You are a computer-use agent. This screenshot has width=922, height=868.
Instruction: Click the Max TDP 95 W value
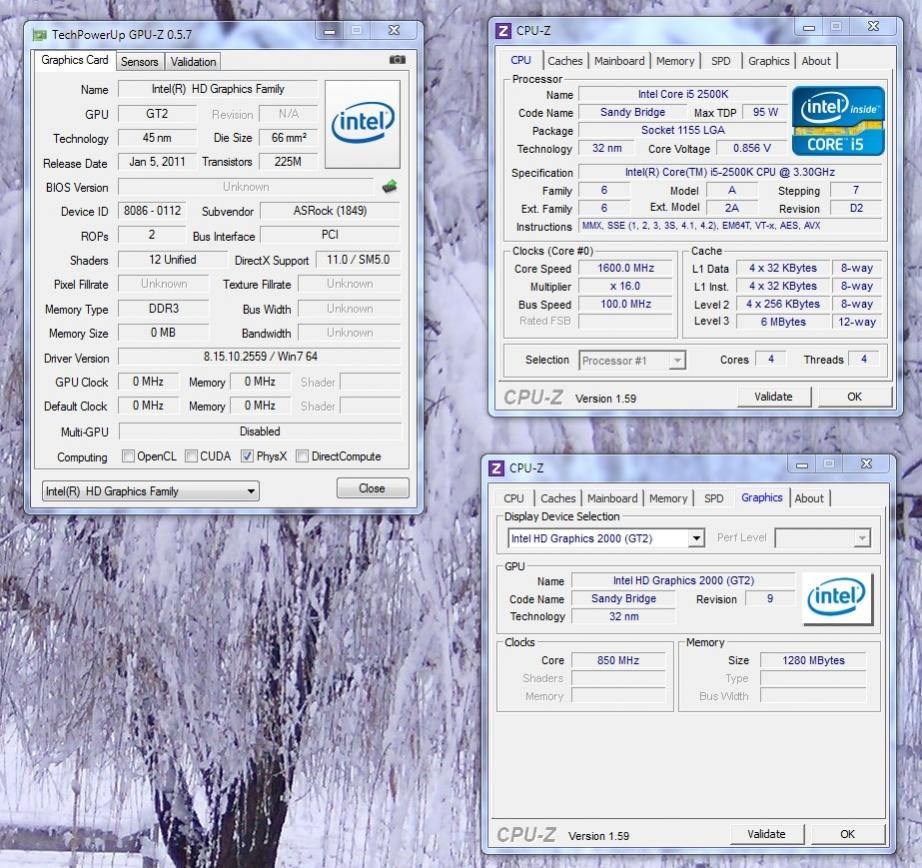[x=765, y=112]
